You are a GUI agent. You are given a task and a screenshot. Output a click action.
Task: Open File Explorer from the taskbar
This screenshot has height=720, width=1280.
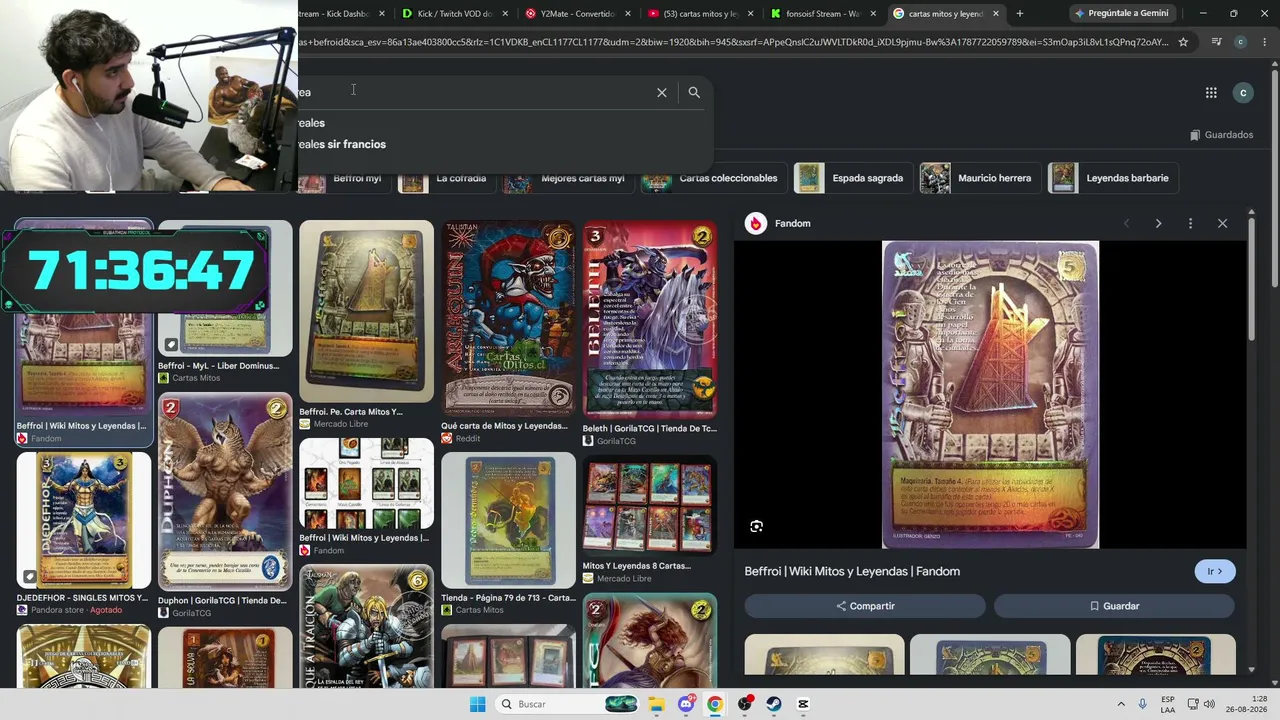pos(656,704)
